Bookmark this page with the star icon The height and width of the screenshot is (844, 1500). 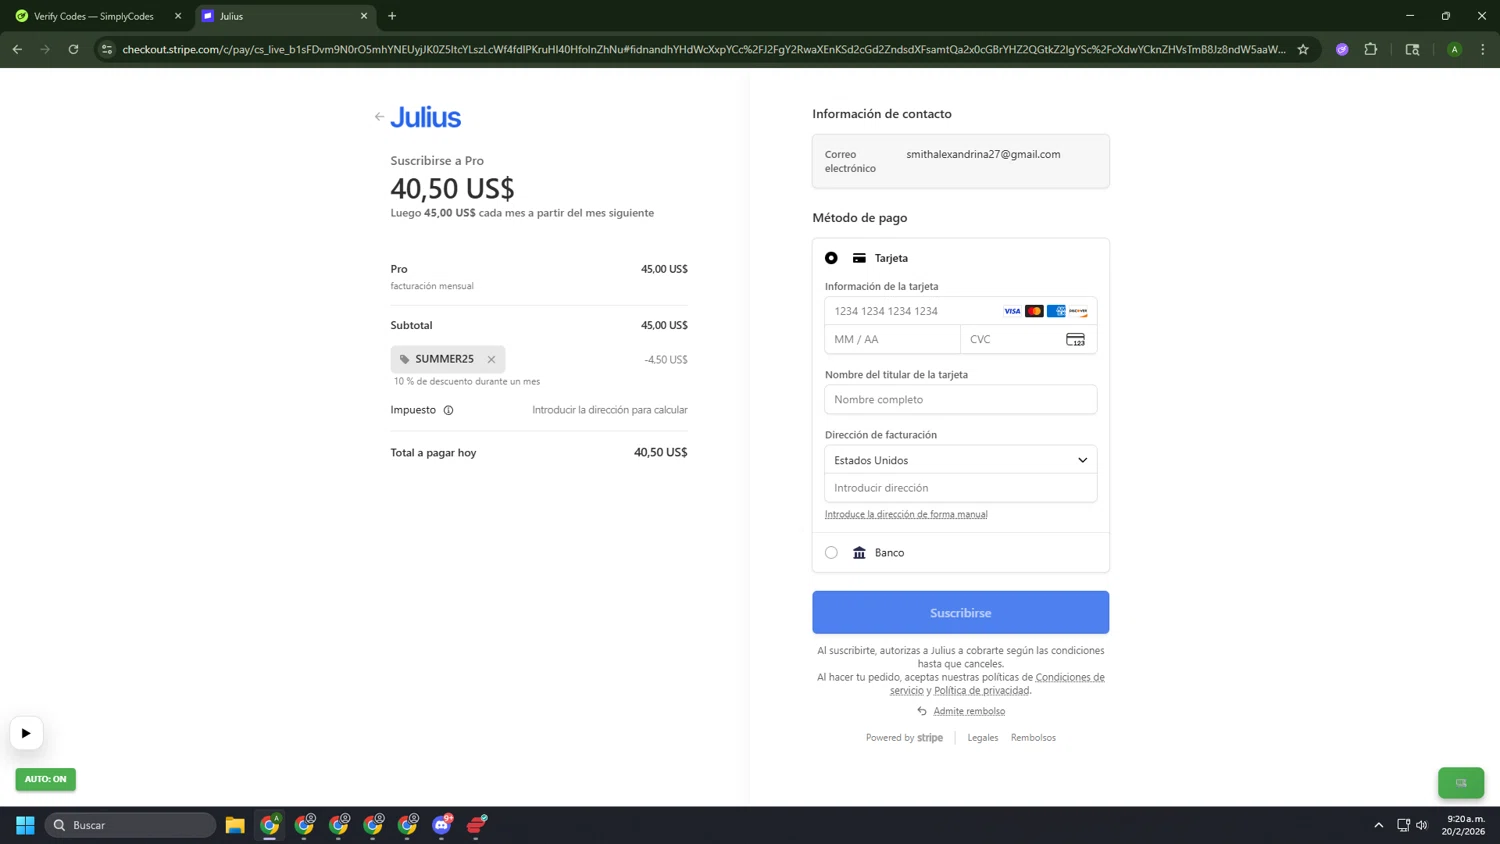[1303, 49]
